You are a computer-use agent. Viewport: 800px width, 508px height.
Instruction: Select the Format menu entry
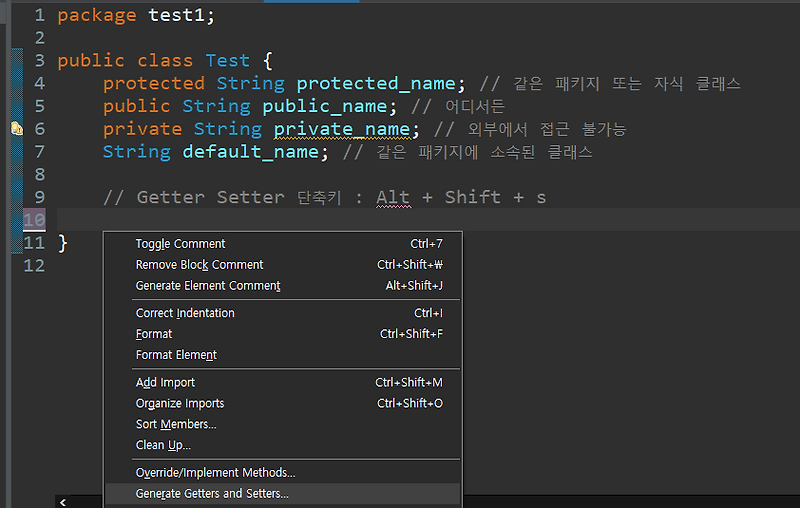pos(283,334)
